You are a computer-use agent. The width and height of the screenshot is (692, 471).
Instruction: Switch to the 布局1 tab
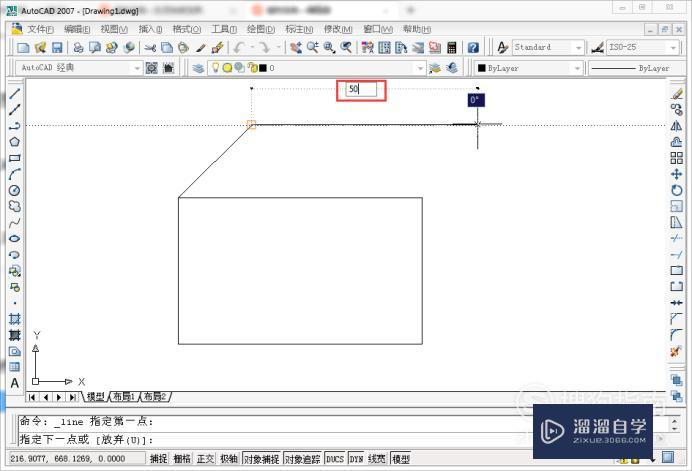124,396
